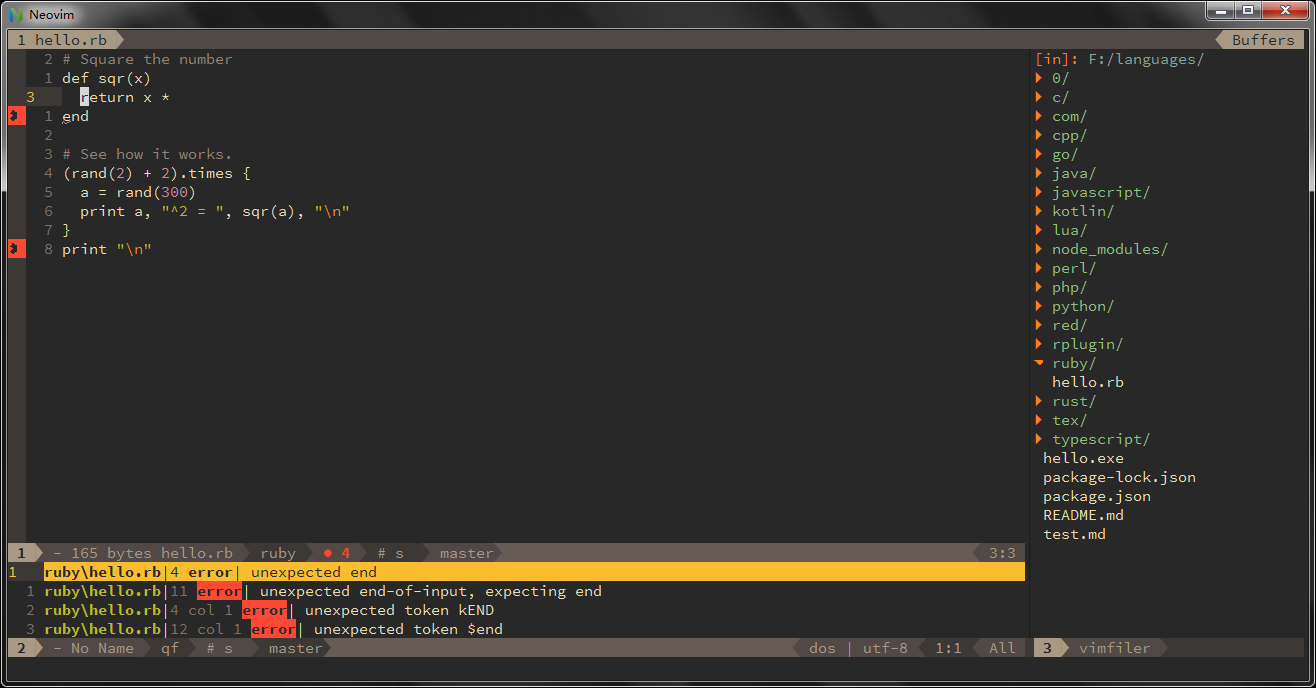Click the red error count indicator in statusline

pos(336,553)
